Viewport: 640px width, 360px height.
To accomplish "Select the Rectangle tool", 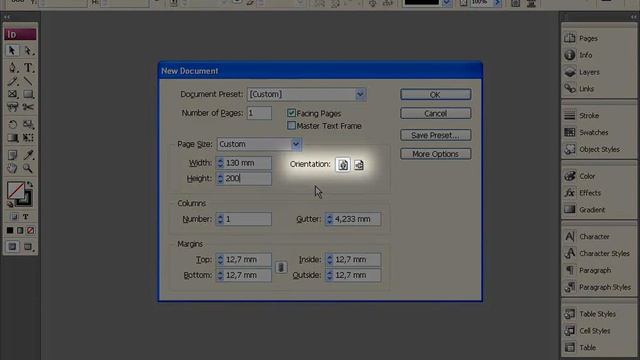I will 28,94.
